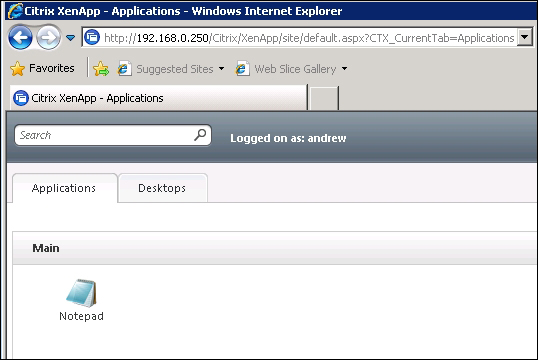Open the recent pages dropdown arrow
This screenshot has height=360, width=538.
point(70,37)
